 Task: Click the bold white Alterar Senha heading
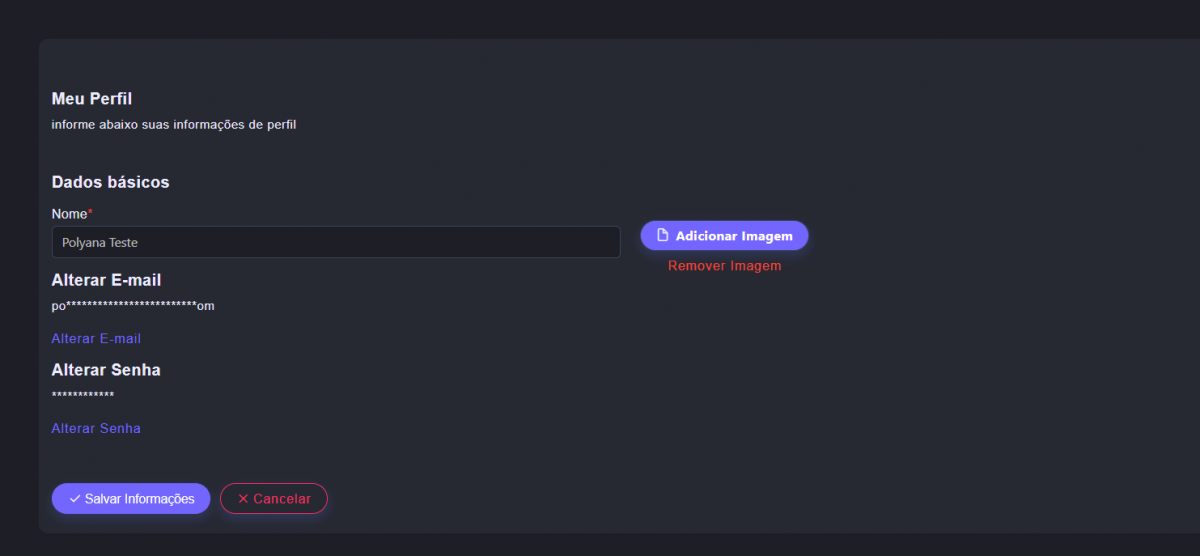106,370
